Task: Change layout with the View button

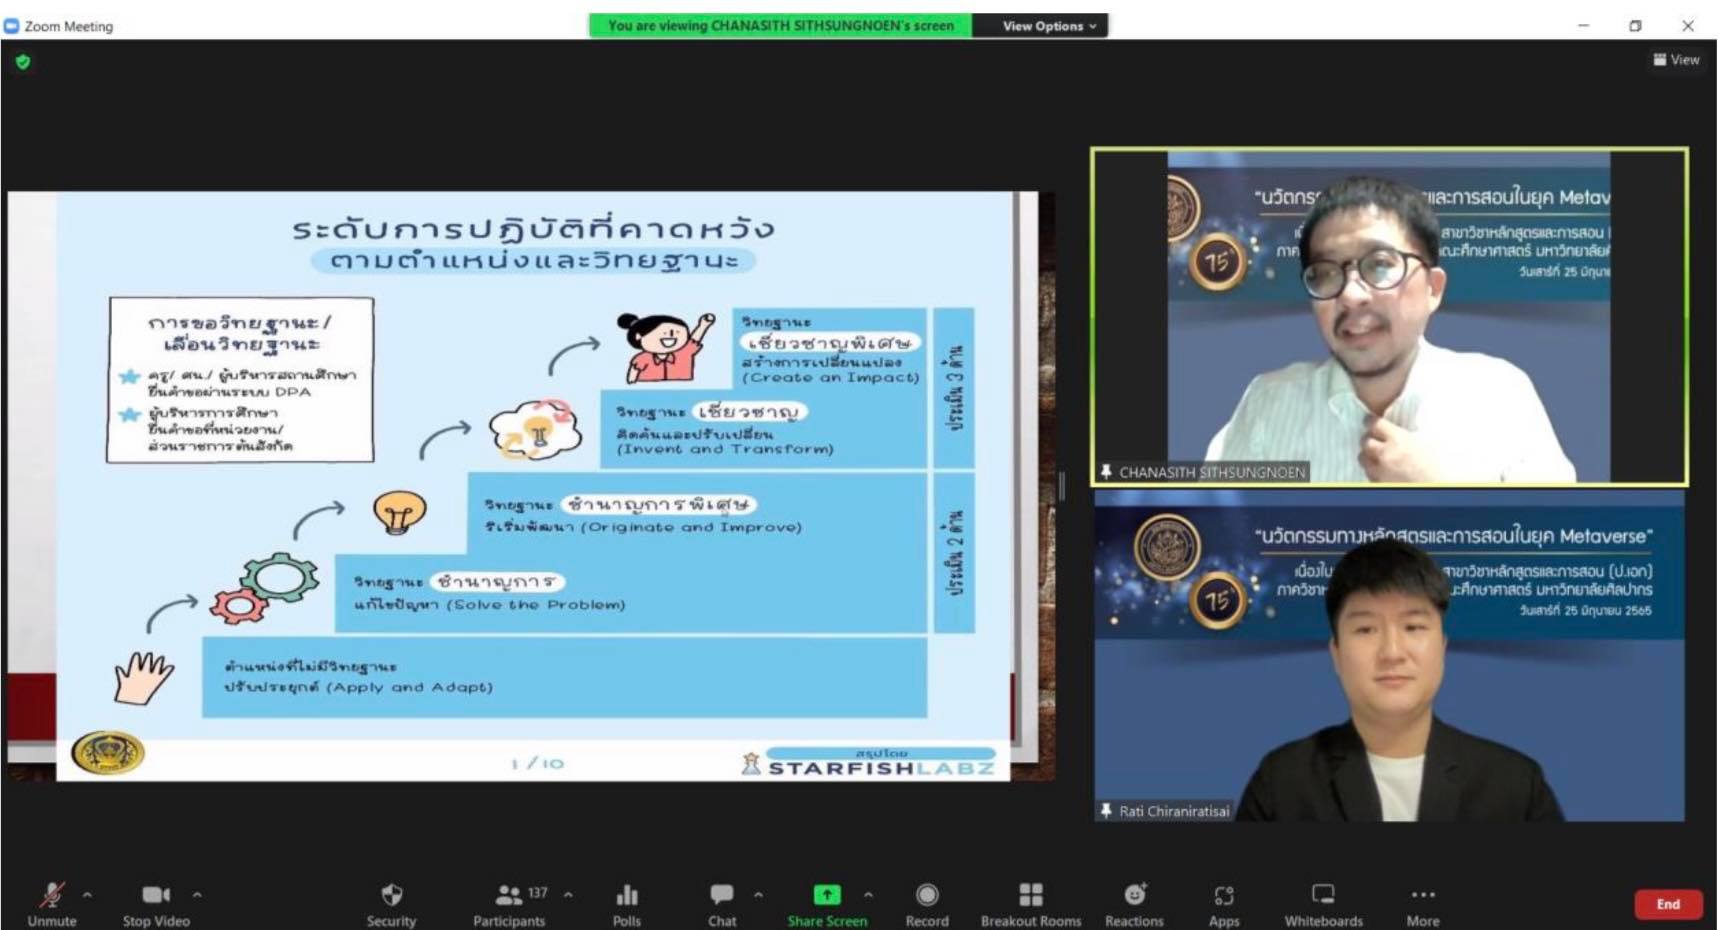Action: point(1676,60)
